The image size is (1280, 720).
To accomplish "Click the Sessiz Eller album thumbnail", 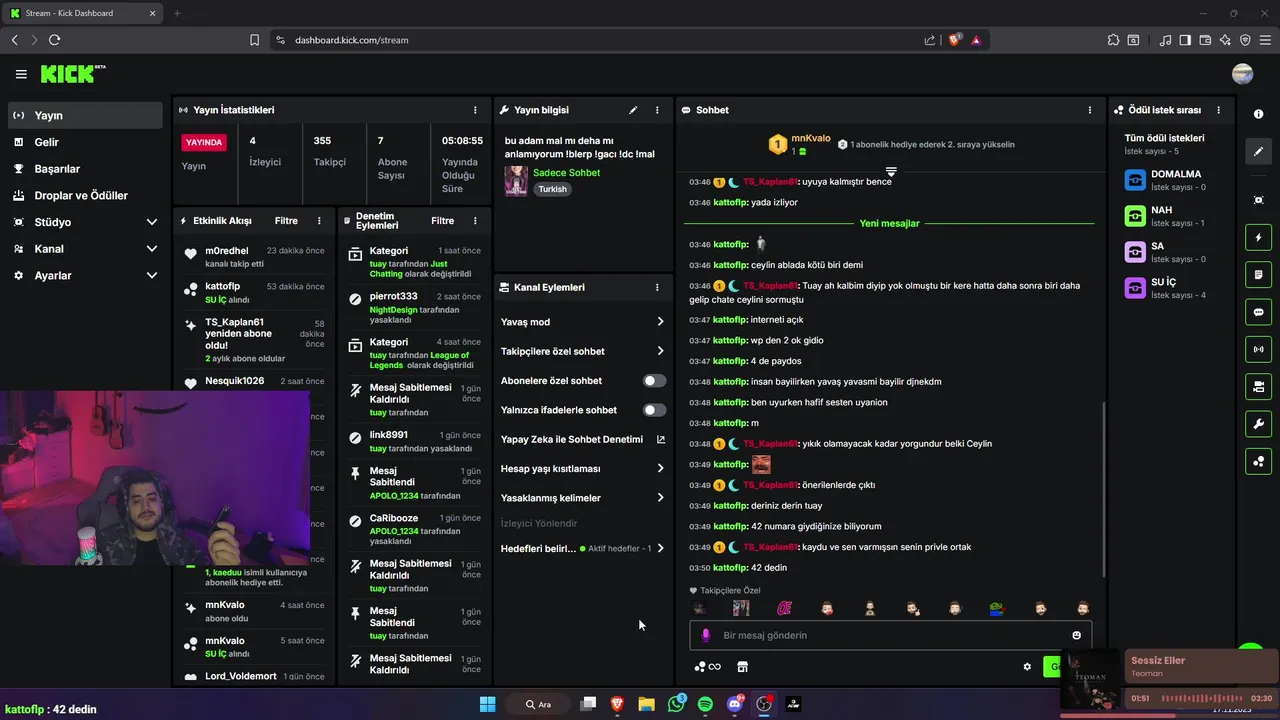I will click(x=1090, y=680).
